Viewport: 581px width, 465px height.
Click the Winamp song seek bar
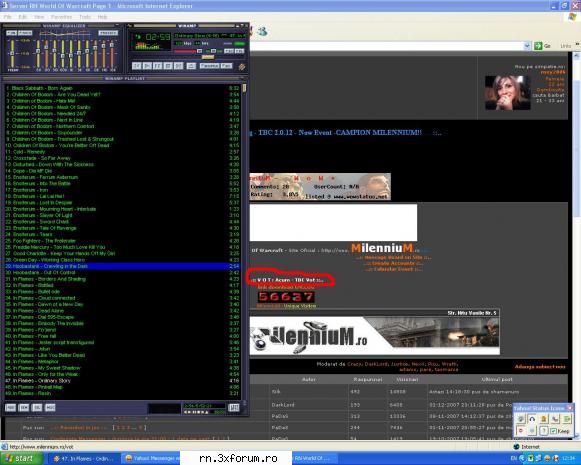pos(189,57)
